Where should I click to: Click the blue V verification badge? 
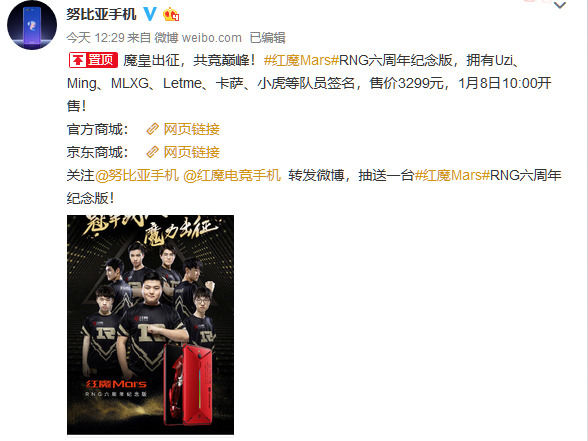(x=150, y=14)
